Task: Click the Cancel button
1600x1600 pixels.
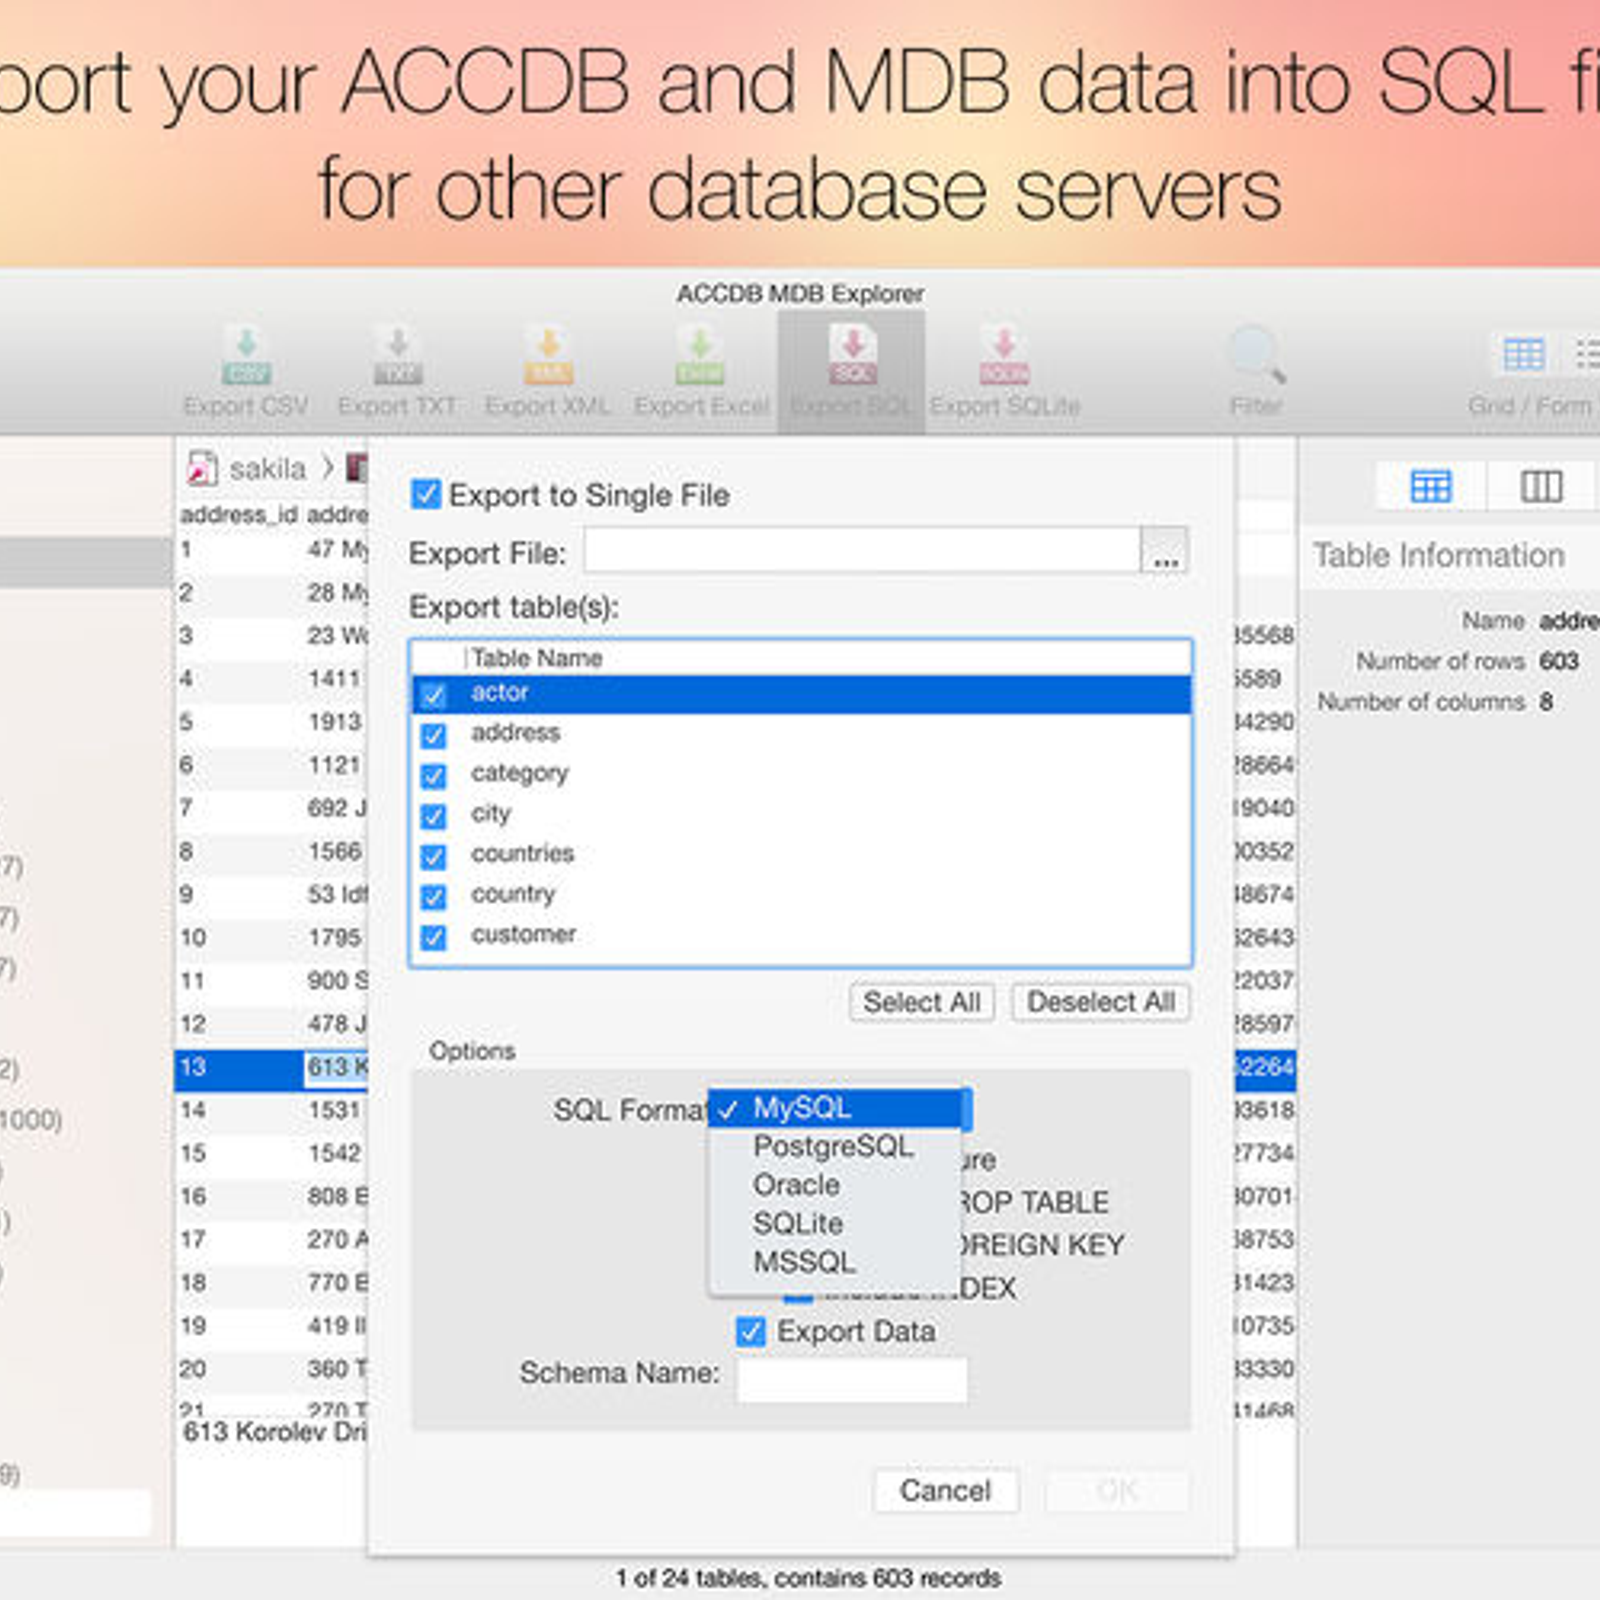Action: [945, 1490]
